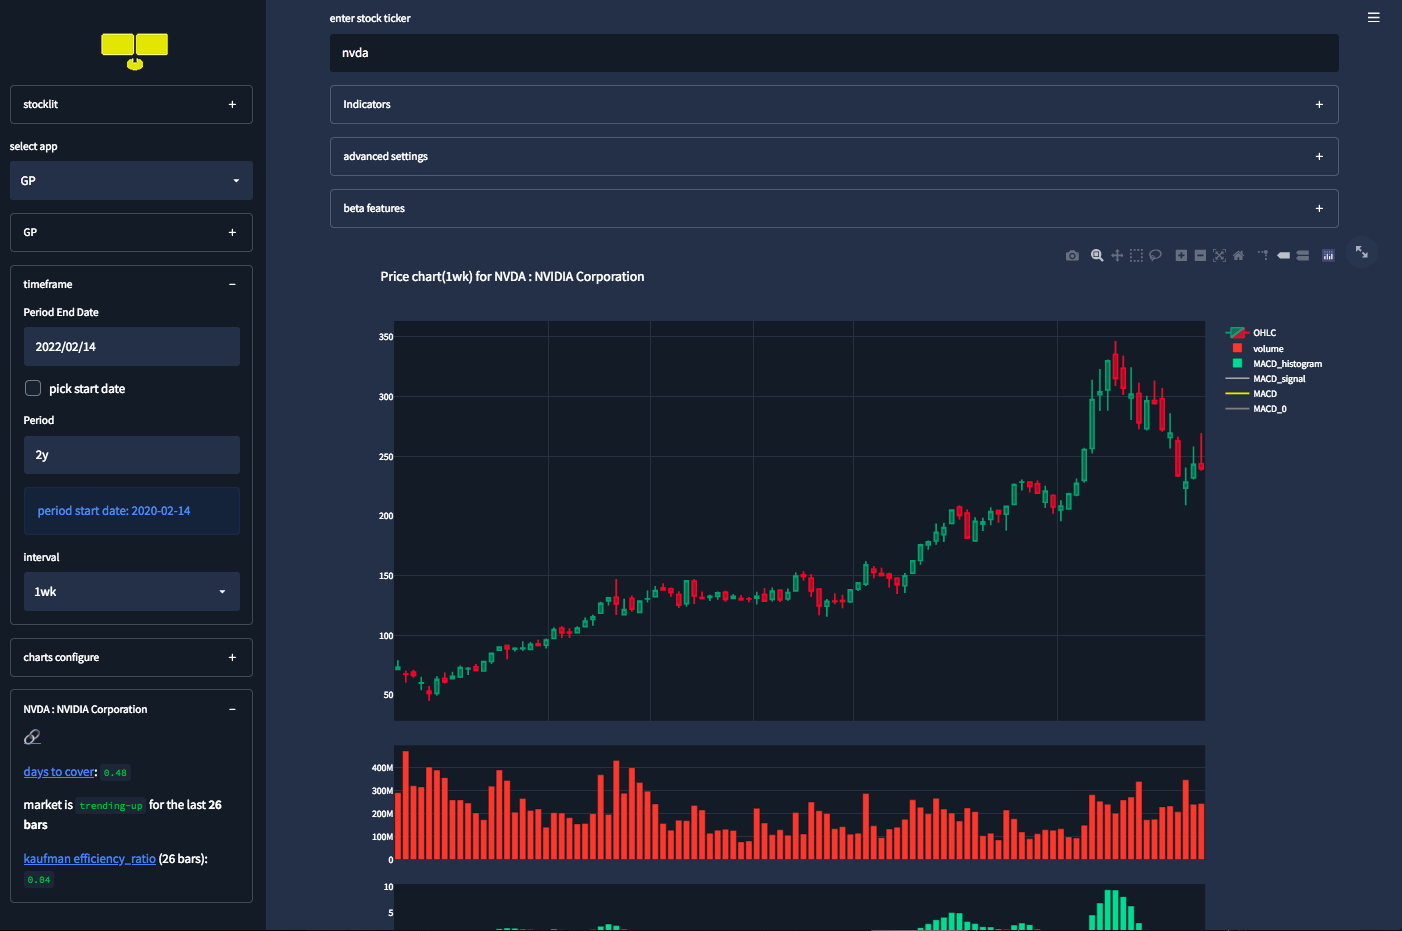The height and width of the screenshot is (931, 1402).
Task: Select the Lasso Select tool
Action: 1155,256
